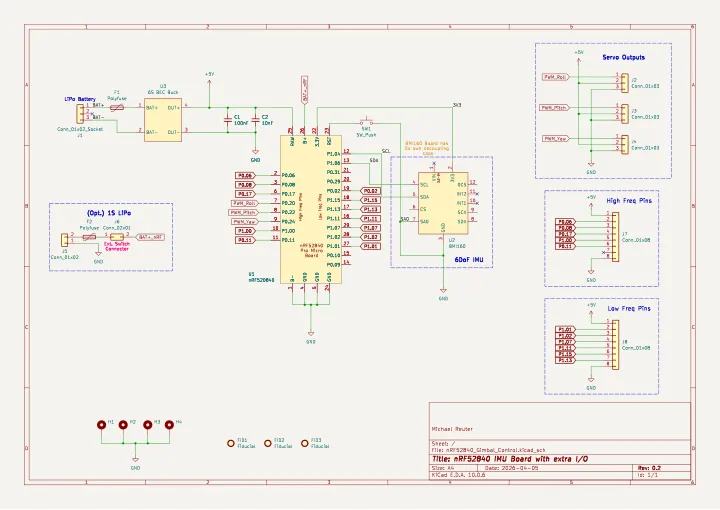Click capacitor C1 100nF symbol
This screenshot has height=510, width=720.
coord(228,120)
